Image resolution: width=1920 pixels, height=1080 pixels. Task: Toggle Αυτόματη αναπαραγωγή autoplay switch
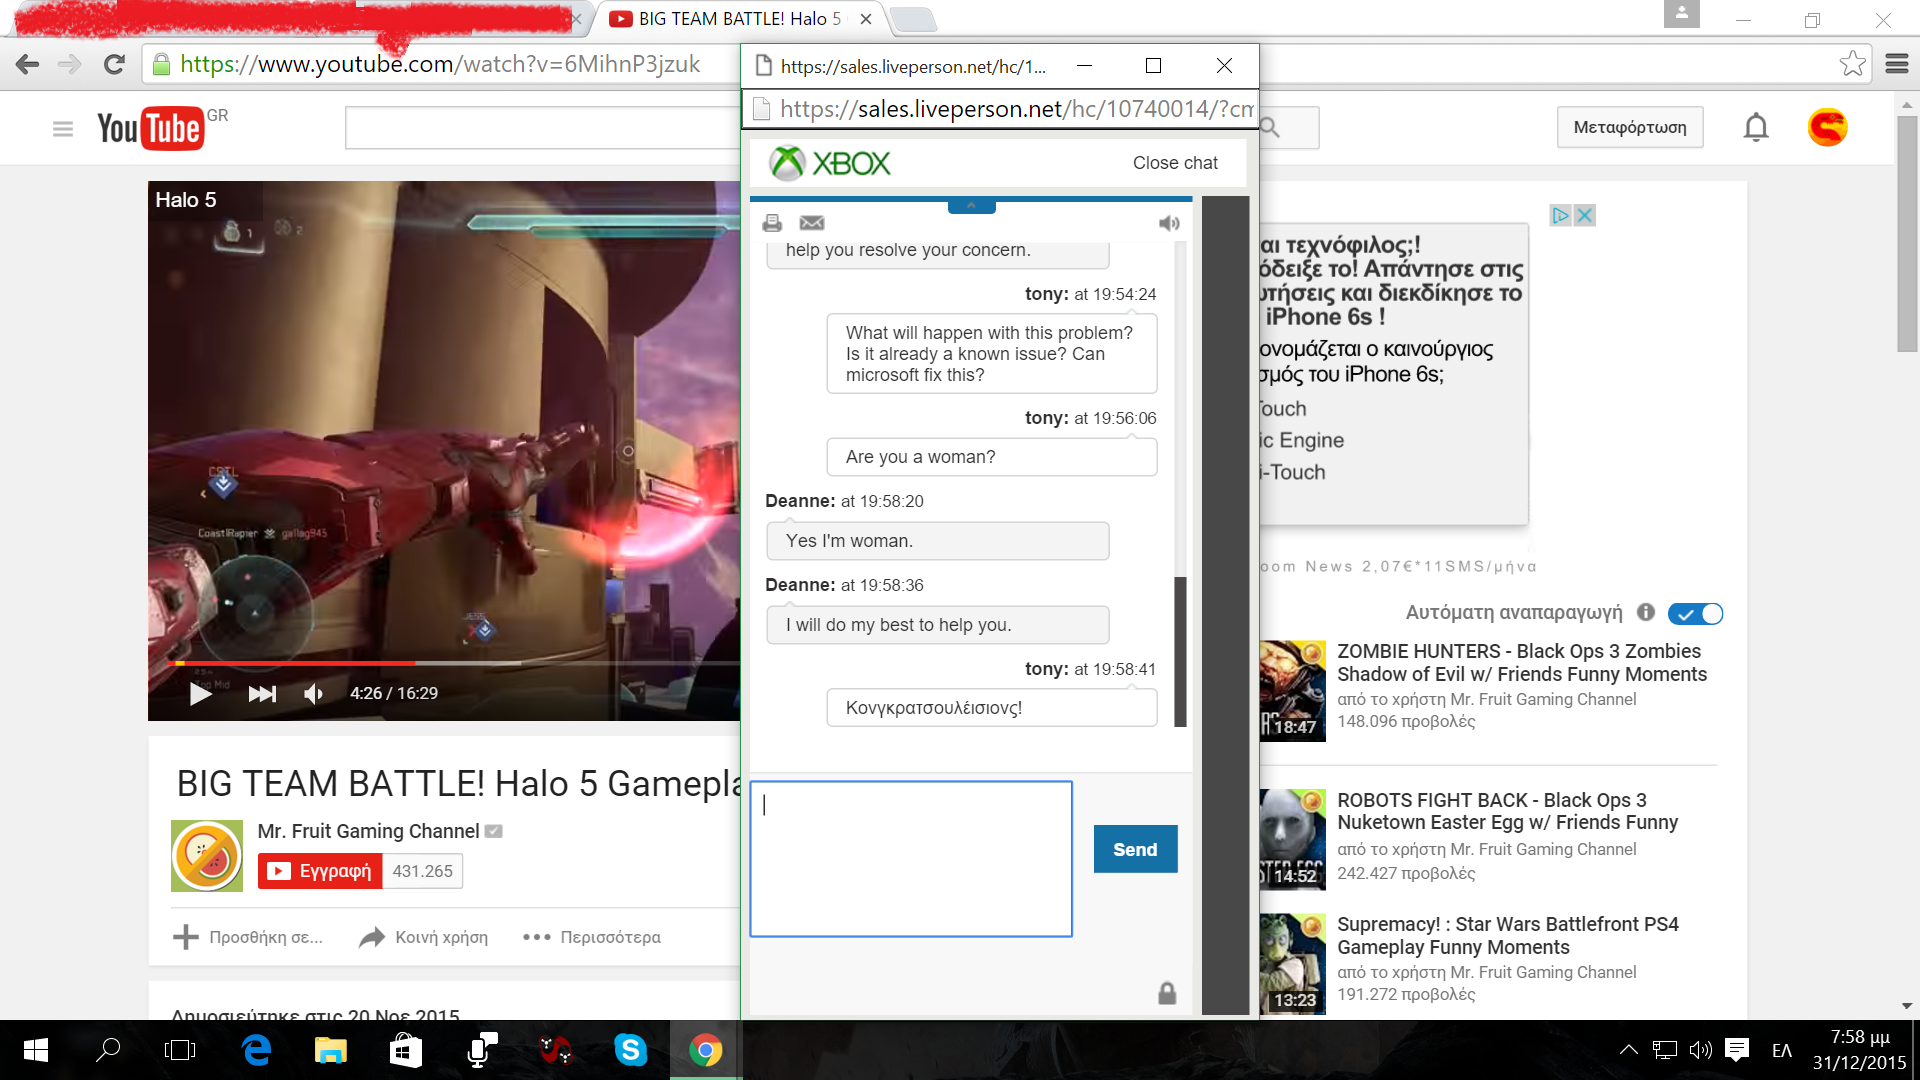[x=1696, y=614]
